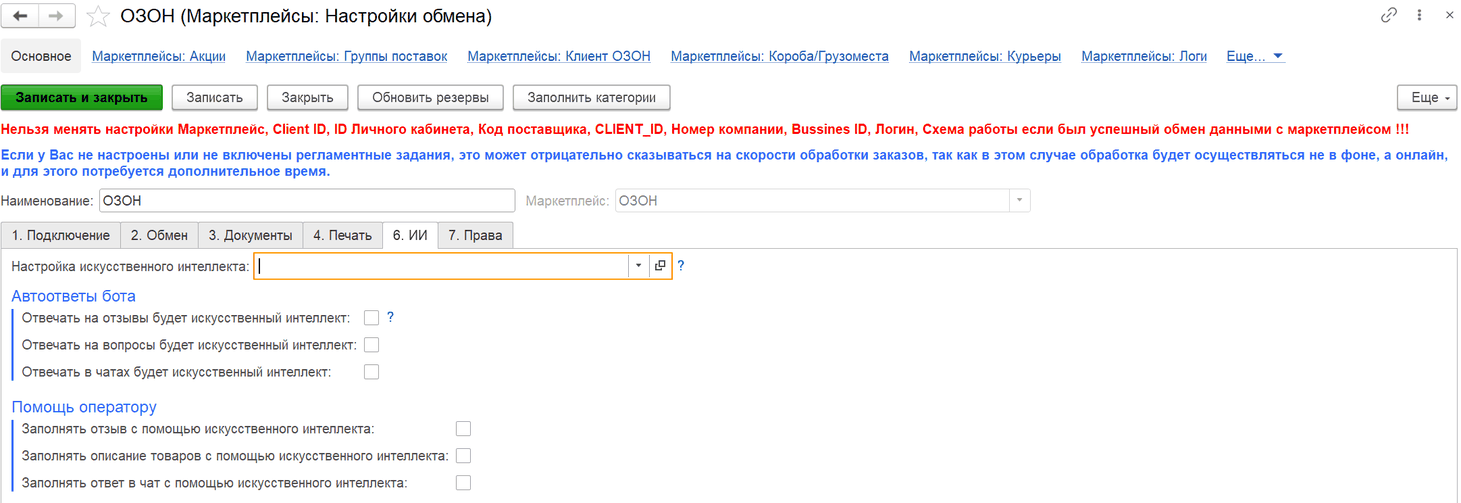
Task: Open selected AI setting with the open-form icon
Action: click(660, 266)
